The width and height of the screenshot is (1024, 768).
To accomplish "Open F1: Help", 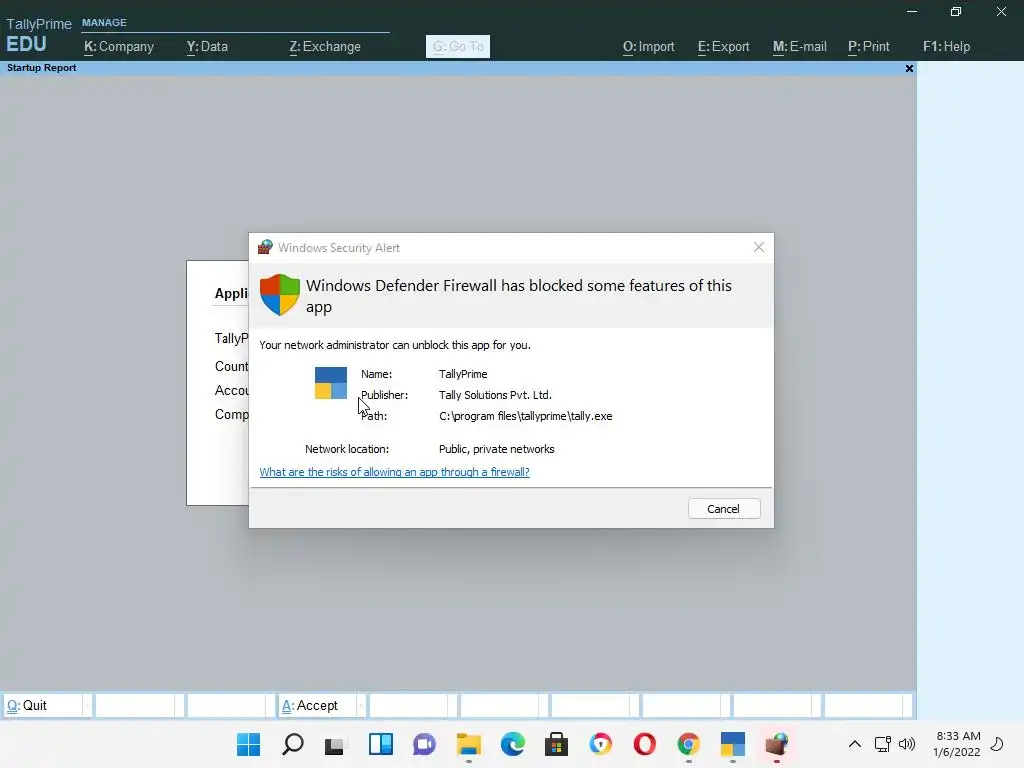I will [946, 46].
